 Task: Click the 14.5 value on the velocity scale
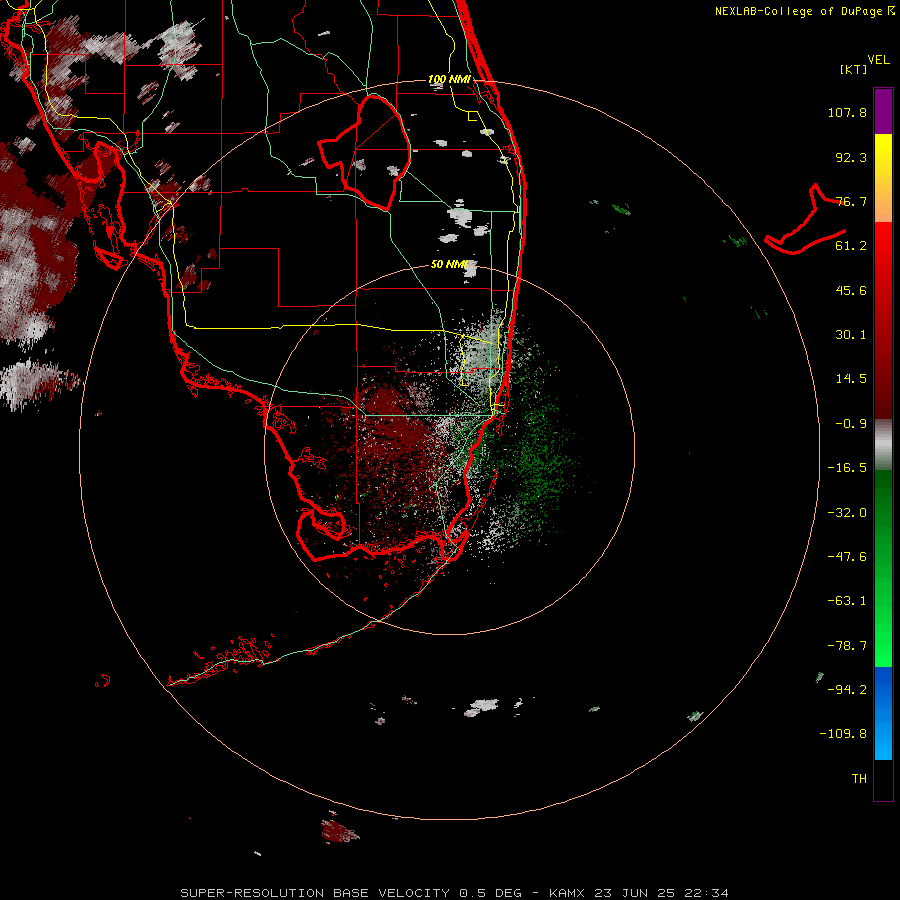851,379
